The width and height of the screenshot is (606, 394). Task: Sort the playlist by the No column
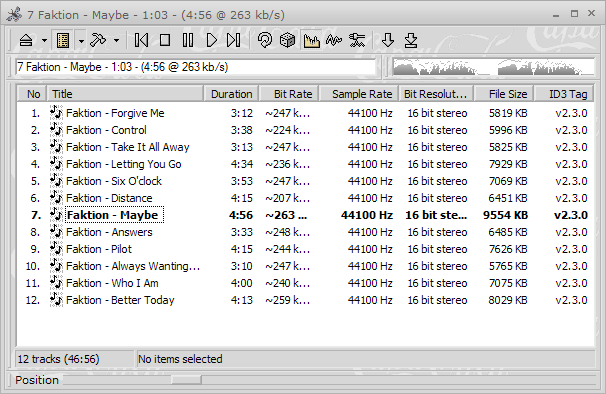click(x=32, y=94)
